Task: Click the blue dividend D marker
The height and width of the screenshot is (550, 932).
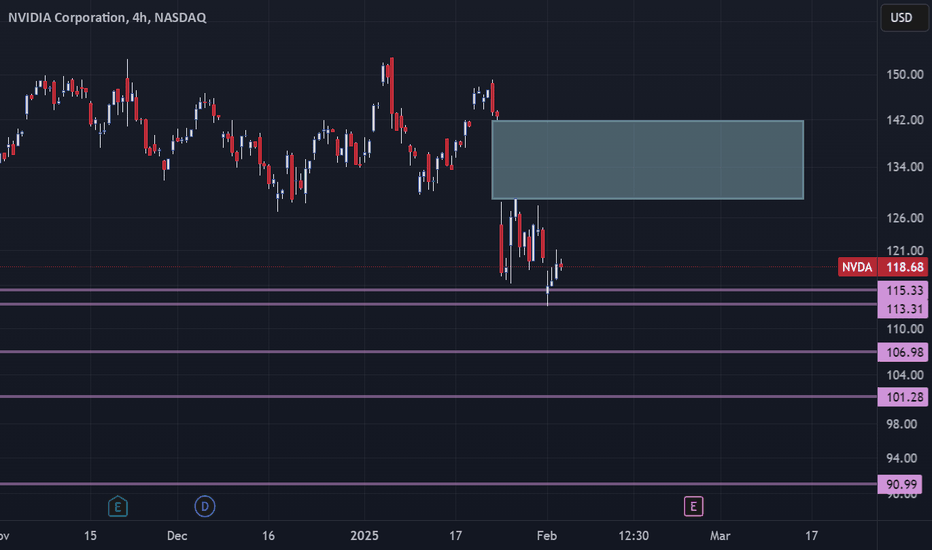Action: point(204,507)
